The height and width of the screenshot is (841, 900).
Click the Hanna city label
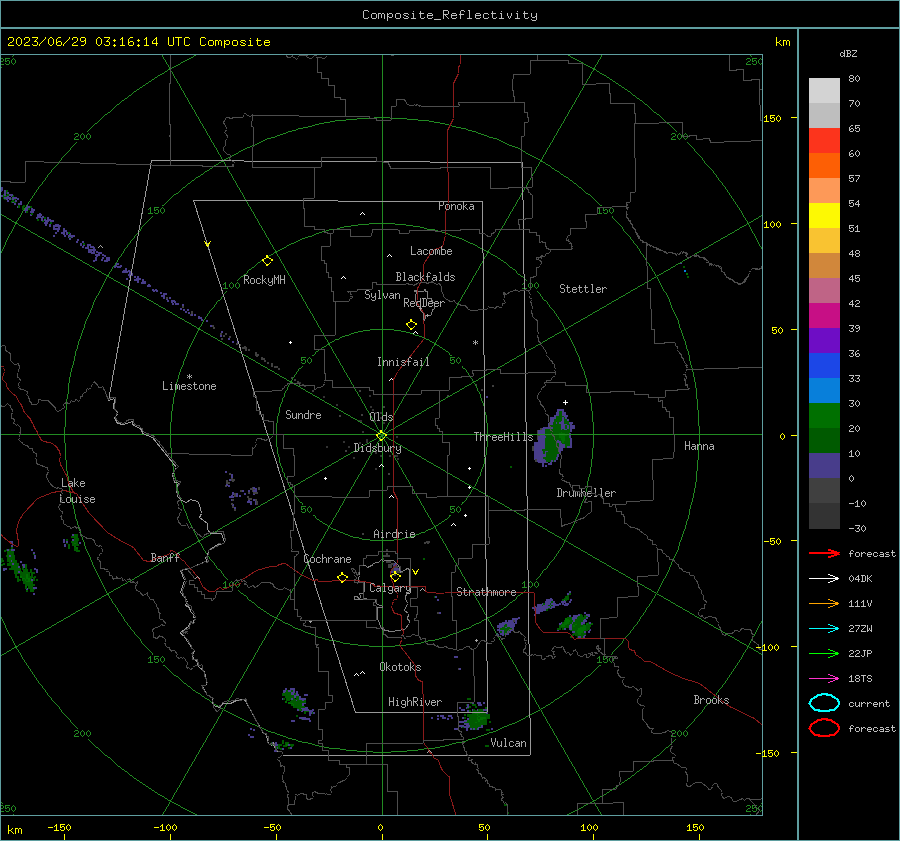tap(699, 446)
